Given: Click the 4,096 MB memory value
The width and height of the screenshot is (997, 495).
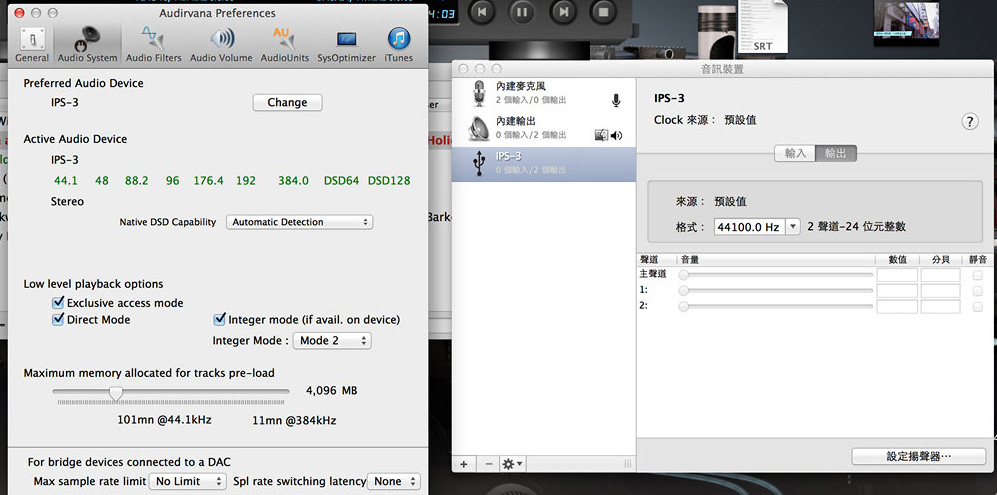Looking at the screenshot, I should 331,391.
